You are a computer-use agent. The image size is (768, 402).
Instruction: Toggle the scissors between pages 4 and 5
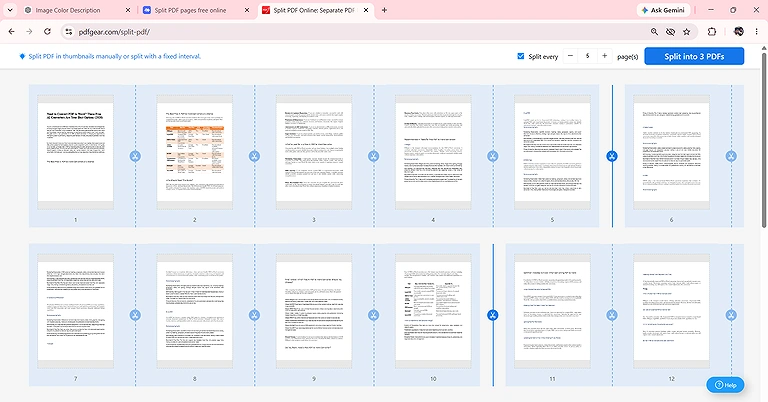[493, 156]
